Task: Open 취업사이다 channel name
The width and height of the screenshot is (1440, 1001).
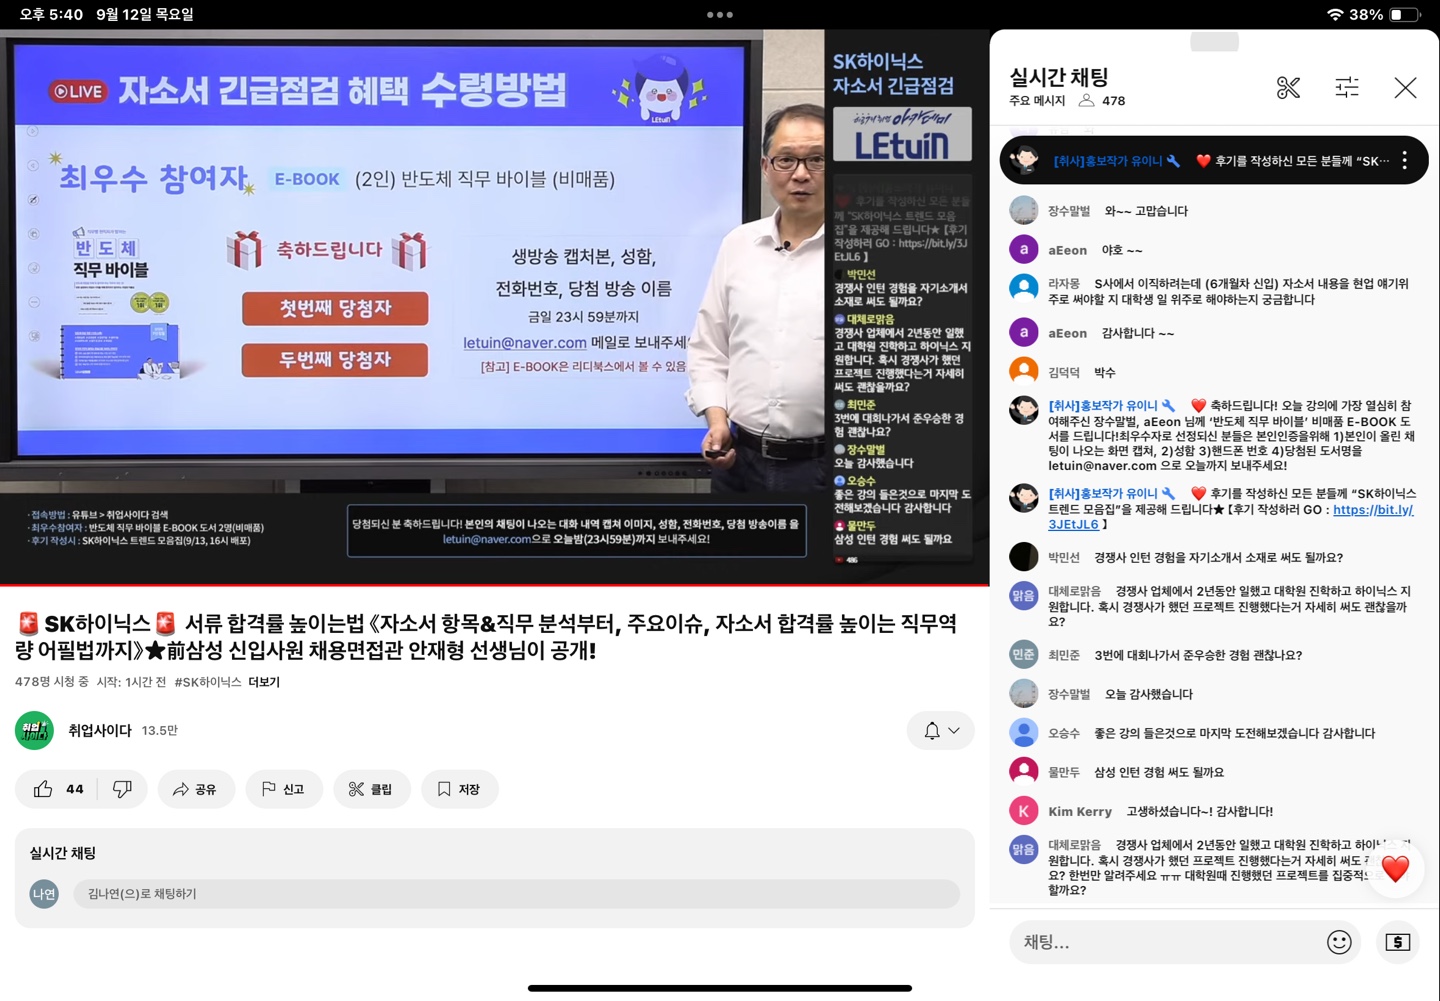Action: (x=100, y=731)
